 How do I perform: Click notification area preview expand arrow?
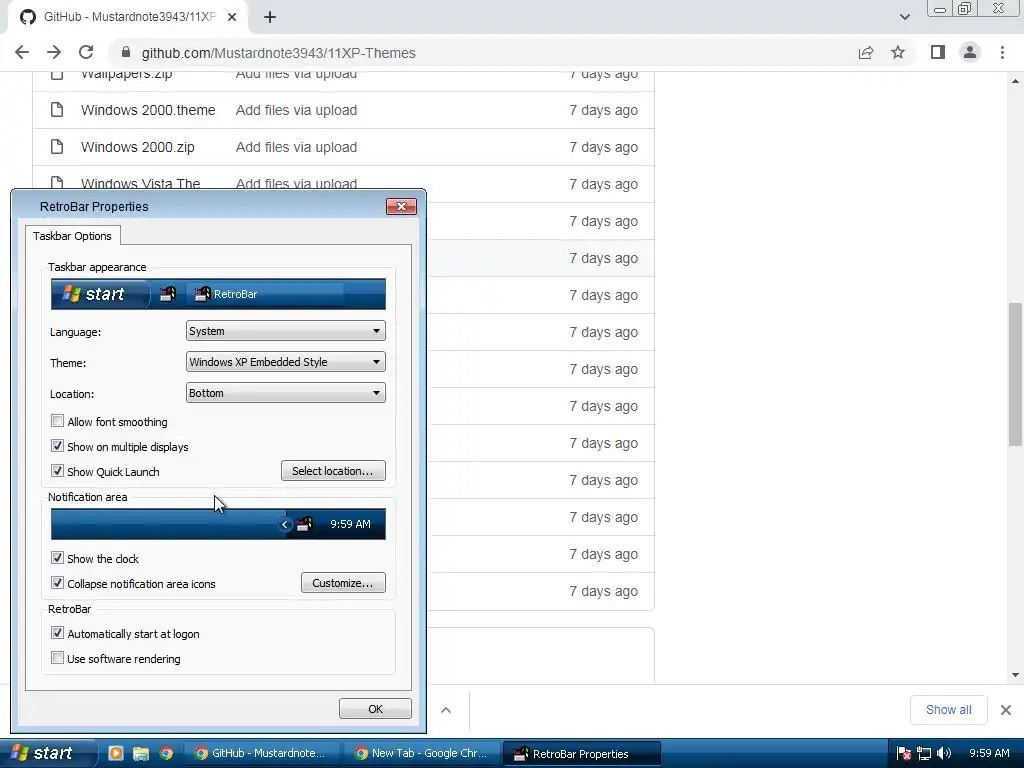click(285, 524)
